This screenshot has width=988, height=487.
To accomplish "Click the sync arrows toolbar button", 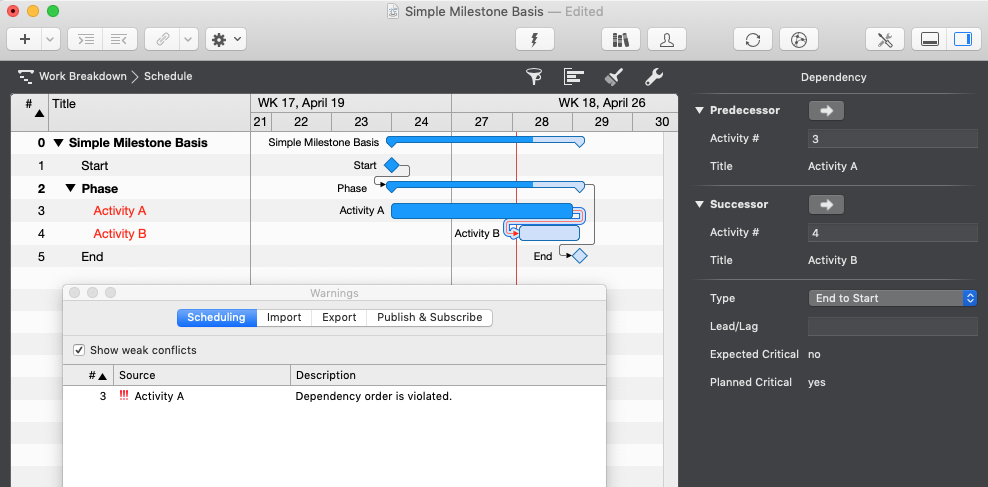I will [752, 39].
